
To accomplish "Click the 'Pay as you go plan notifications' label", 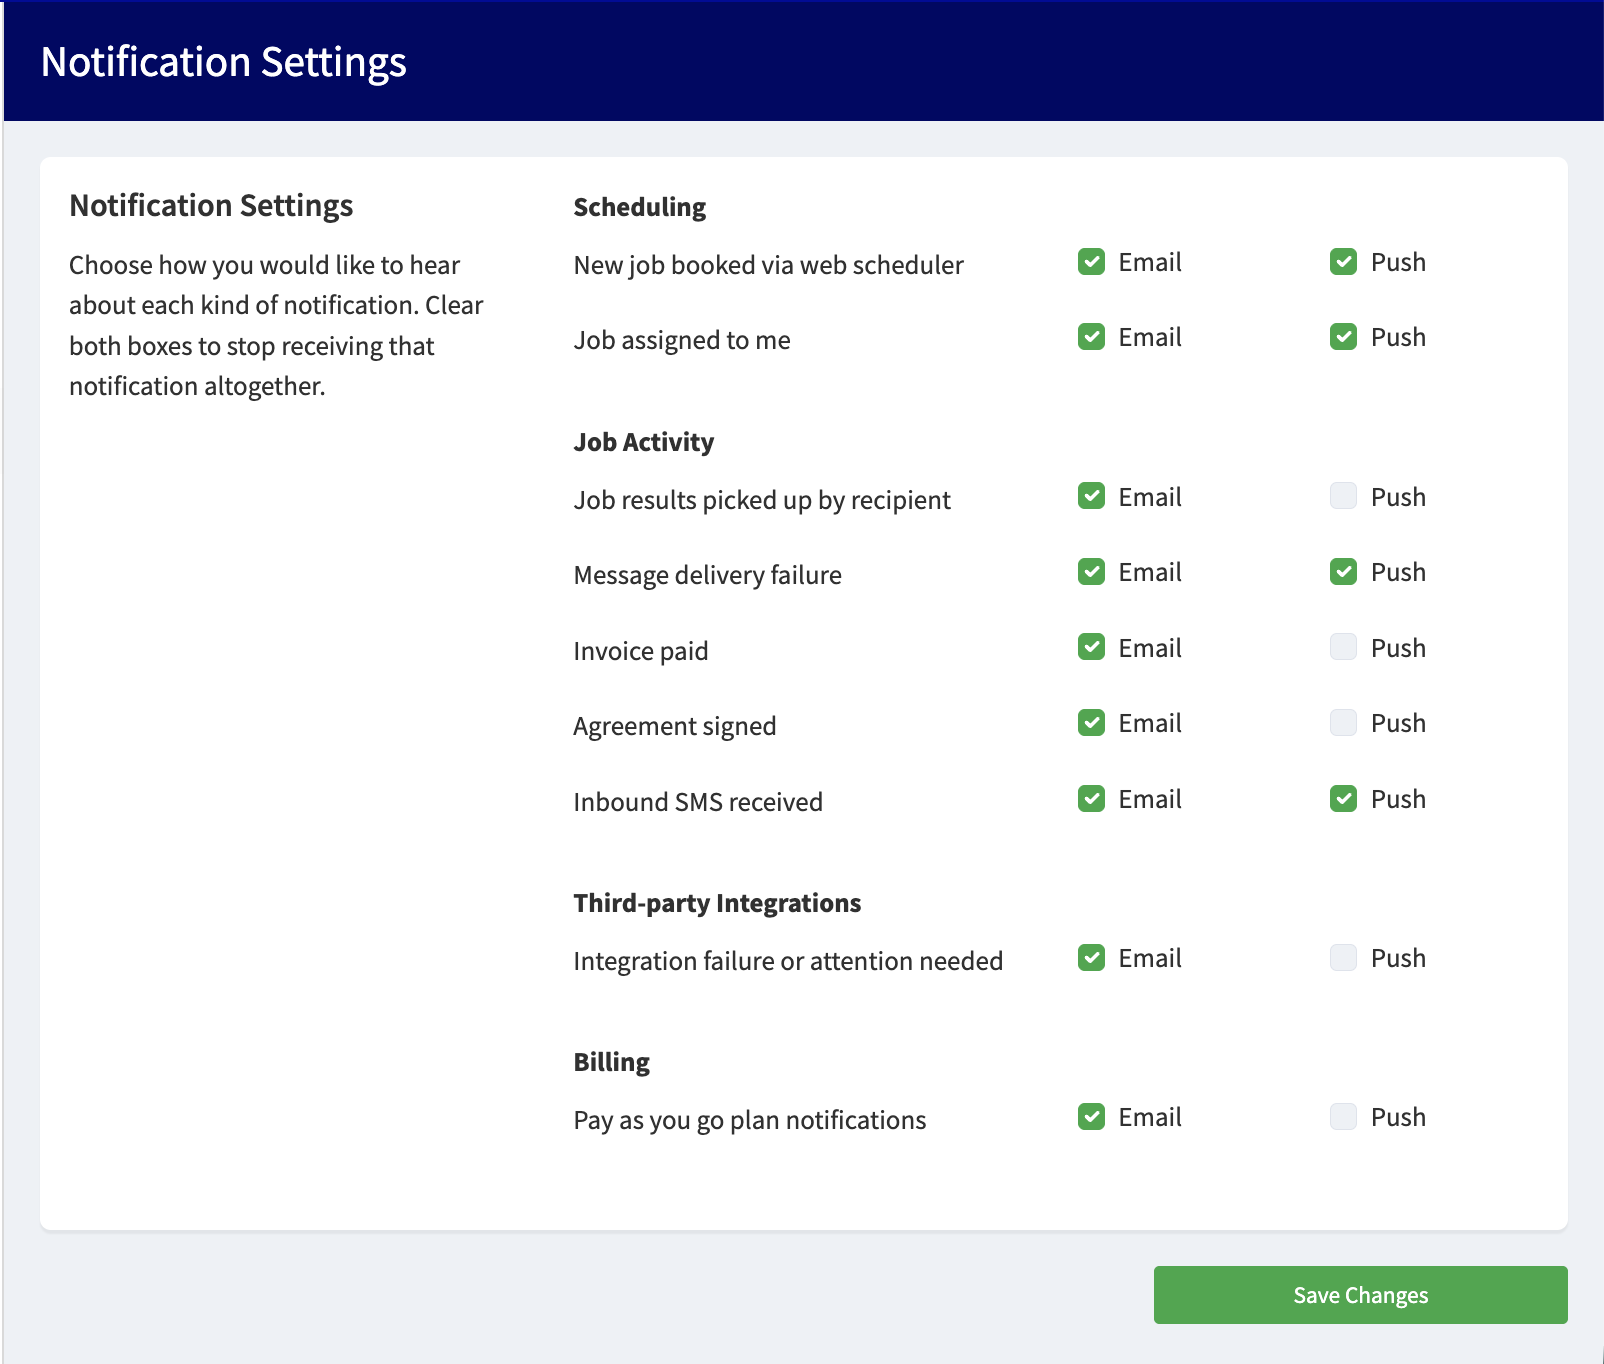I will coord(750,1120).
